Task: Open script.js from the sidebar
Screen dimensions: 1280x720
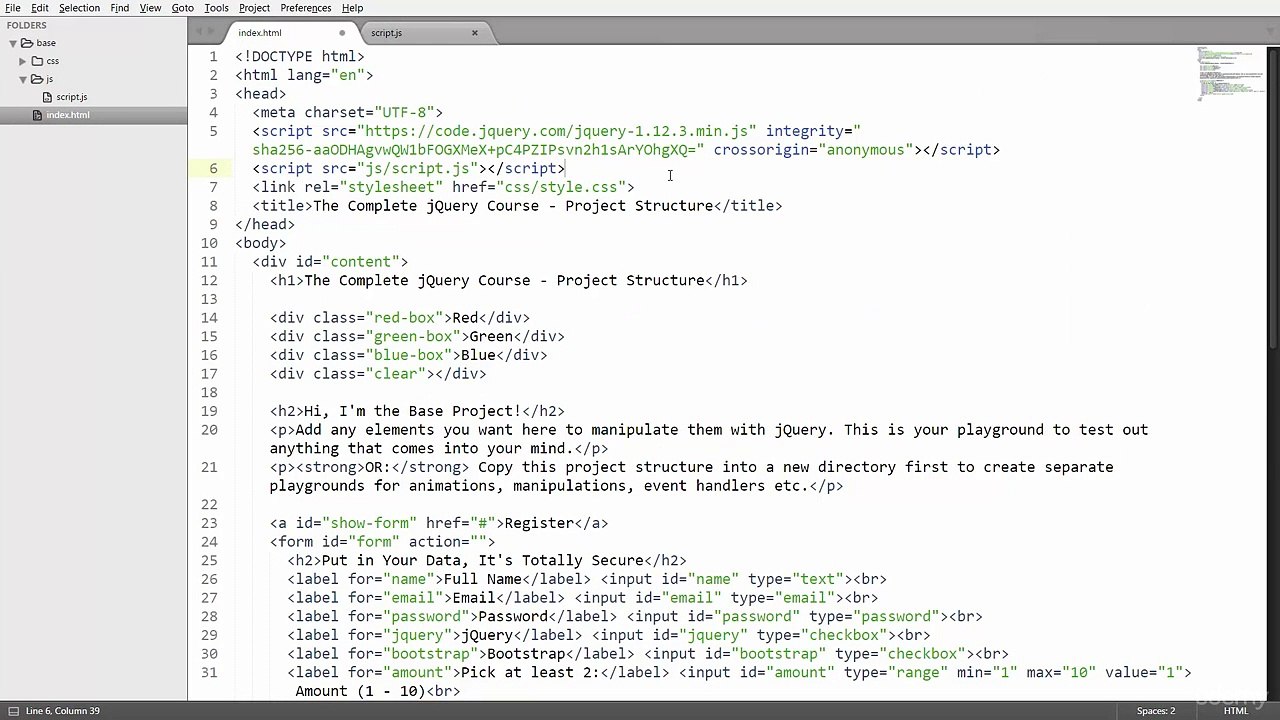Action: pos(71,97)
